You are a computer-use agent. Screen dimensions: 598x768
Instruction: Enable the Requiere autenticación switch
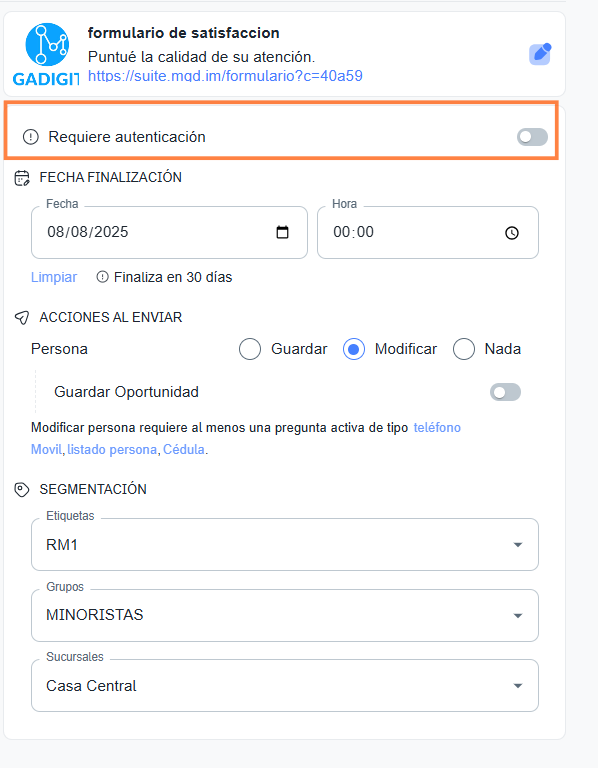(532, 137)
